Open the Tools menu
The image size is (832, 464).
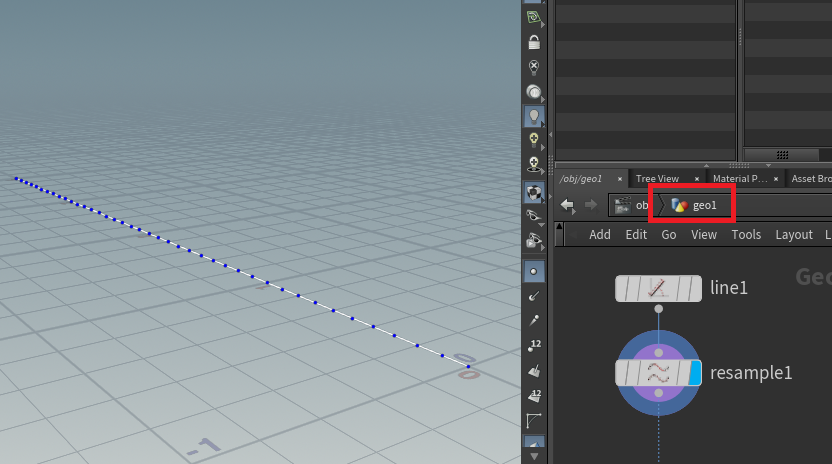[x=746, y=235]
